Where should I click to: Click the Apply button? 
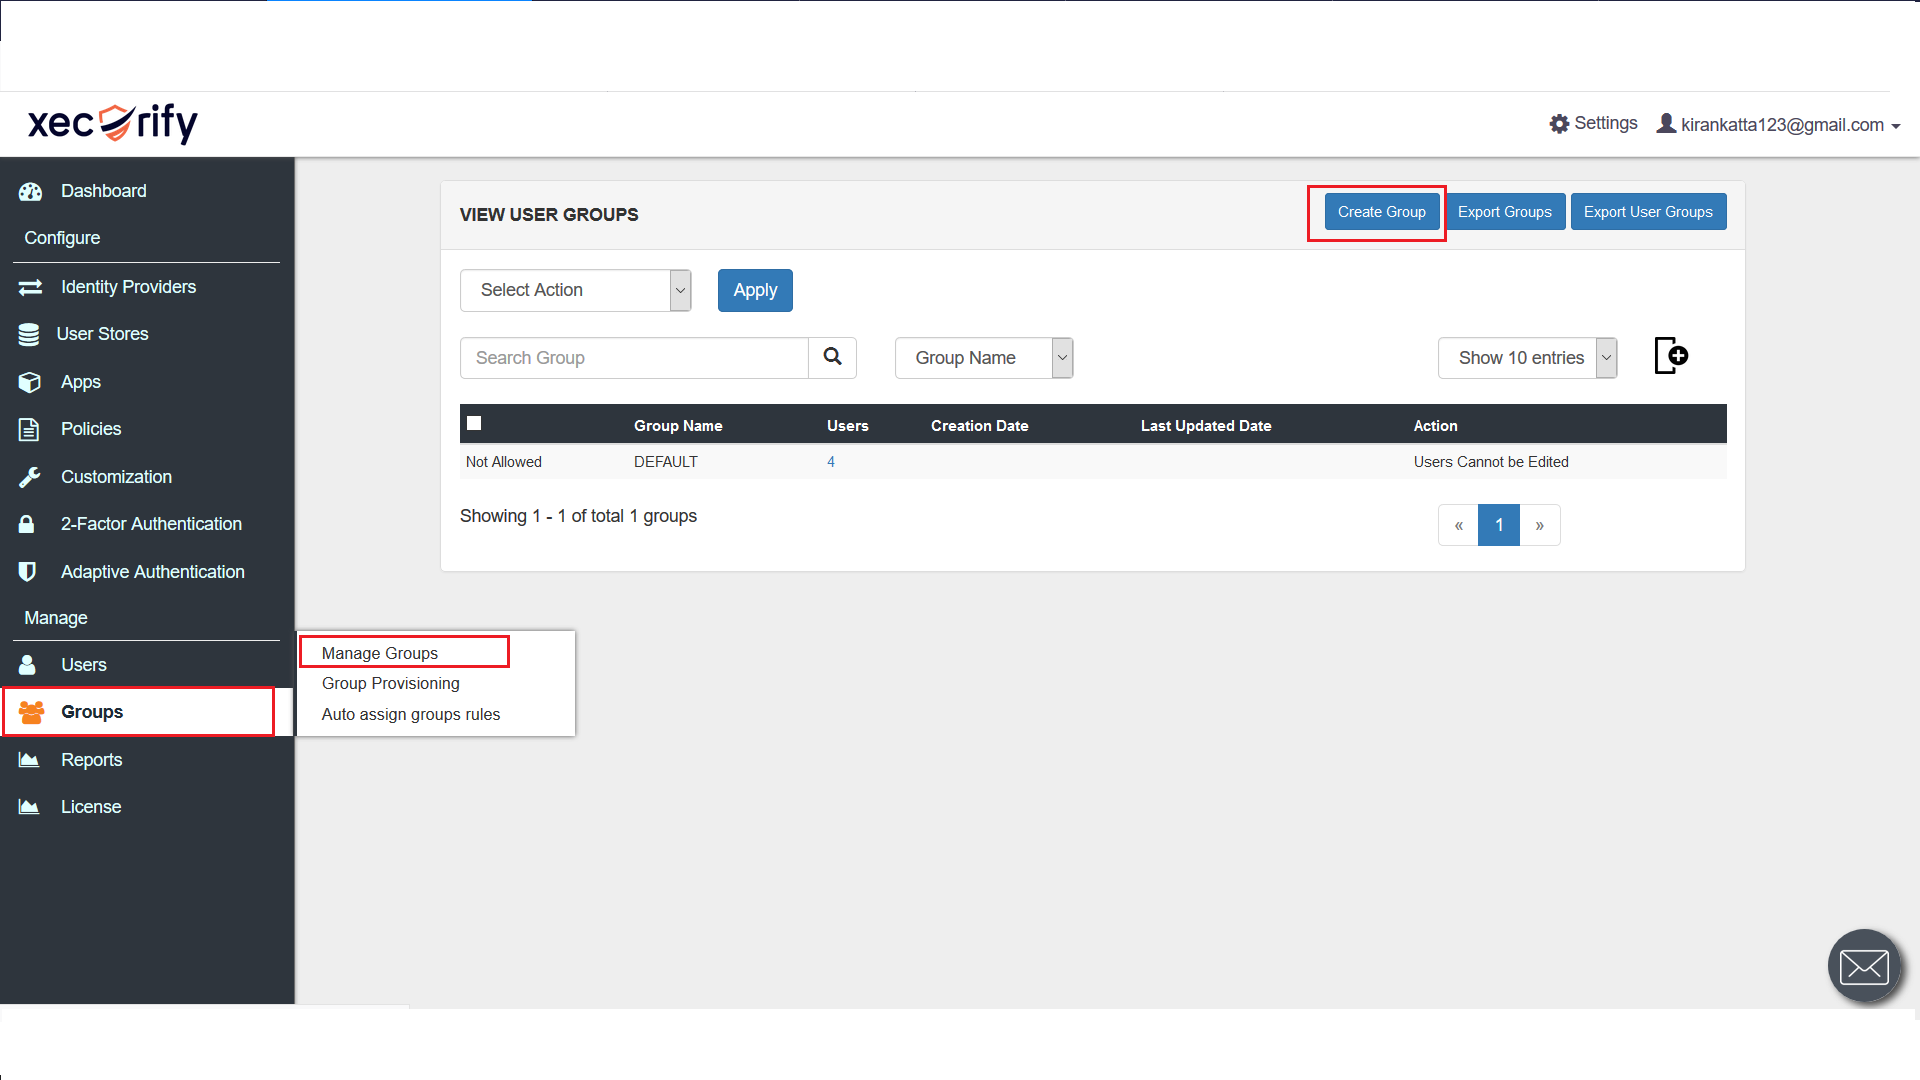(x=755, y=290)
